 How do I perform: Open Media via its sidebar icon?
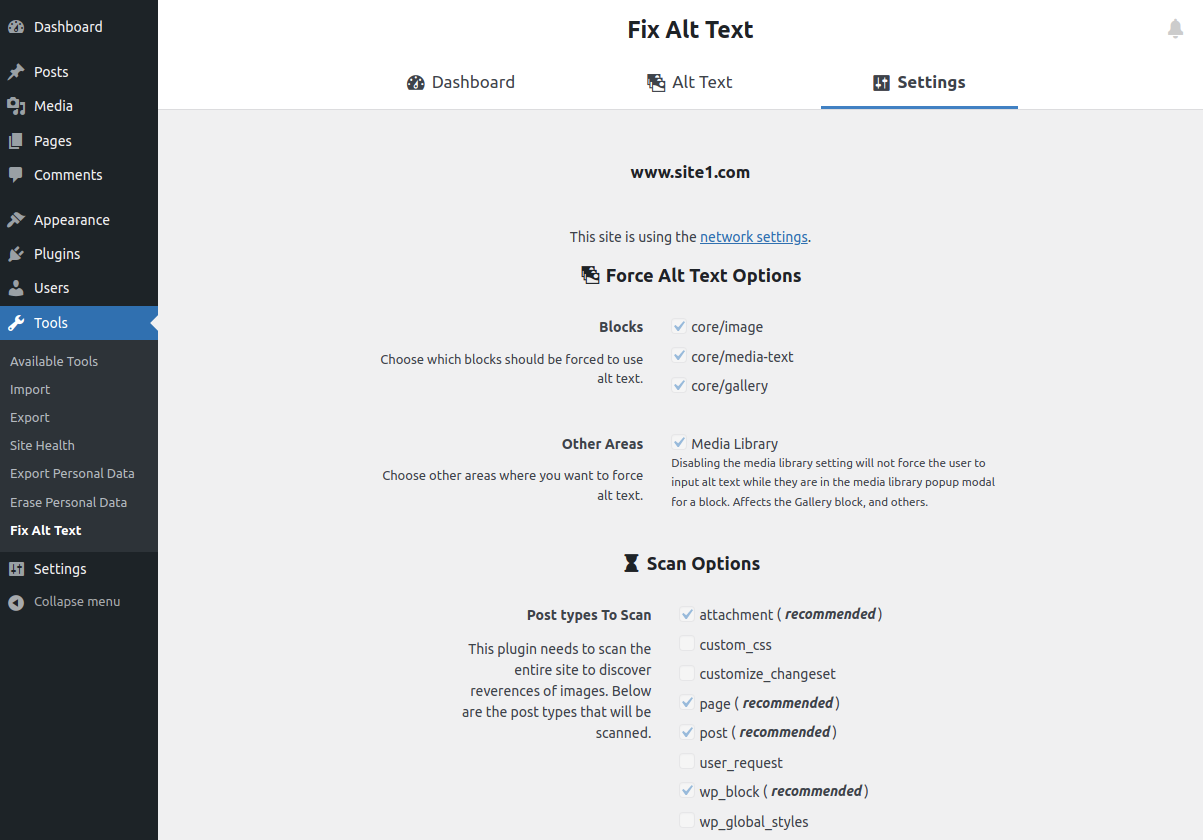coord(16,106)
